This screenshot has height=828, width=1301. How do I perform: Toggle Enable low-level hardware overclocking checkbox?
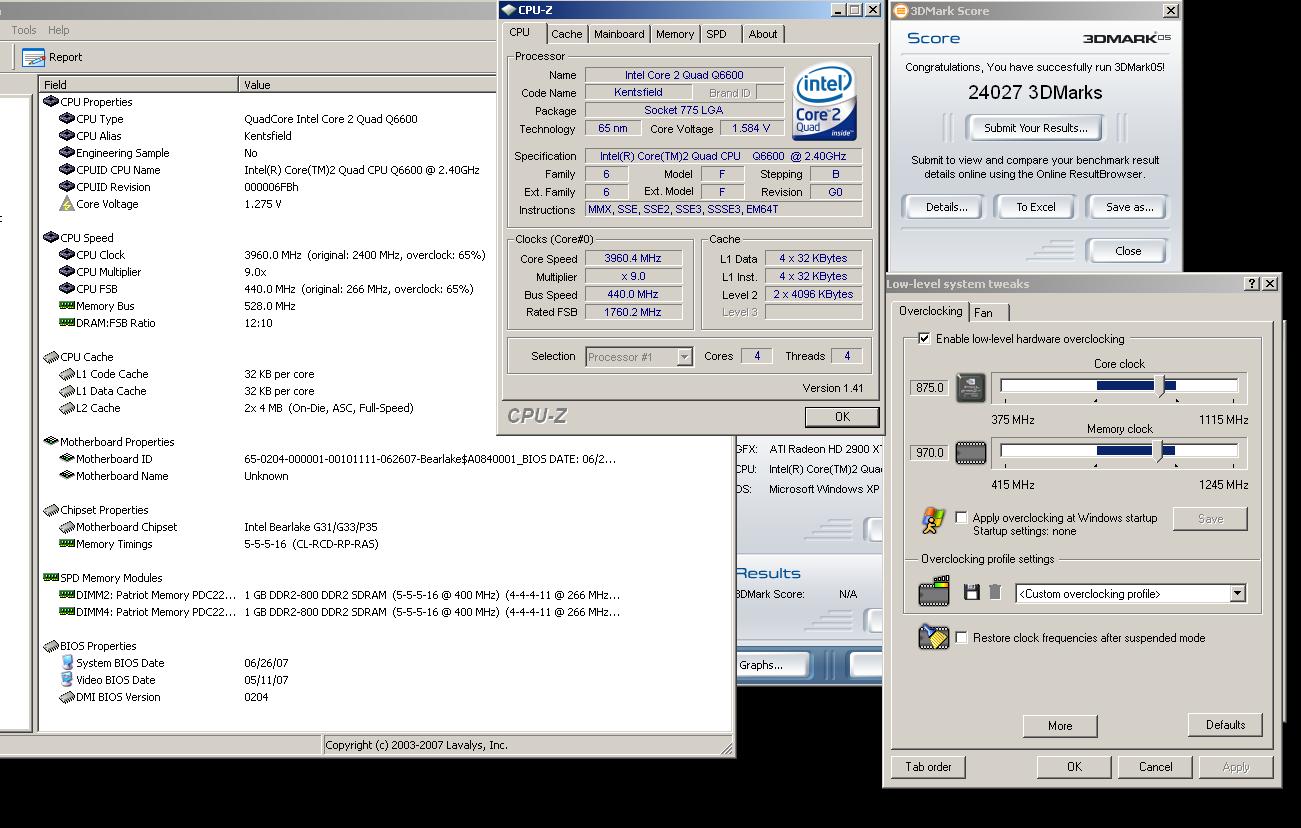pos(924,339)
